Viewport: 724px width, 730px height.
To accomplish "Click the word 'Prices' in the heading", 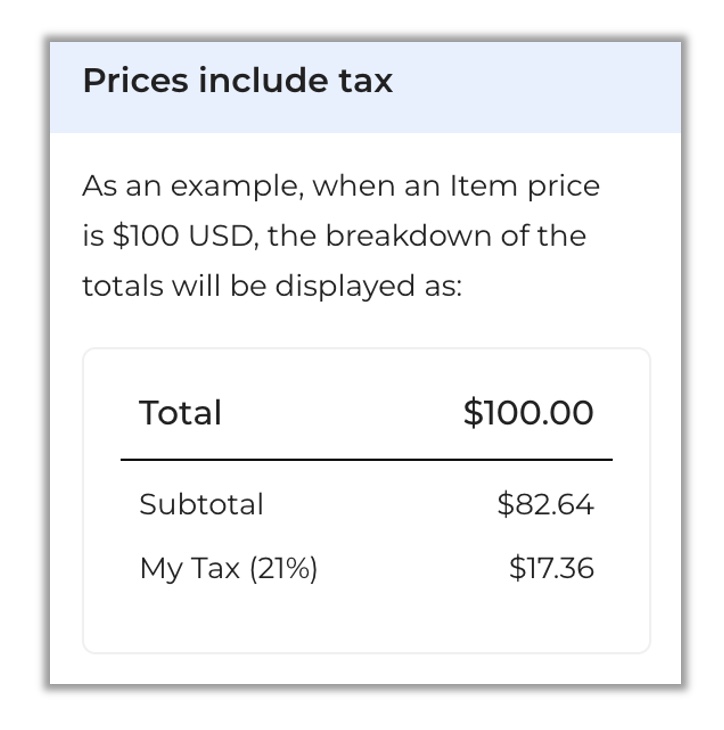I will (135, 81).
